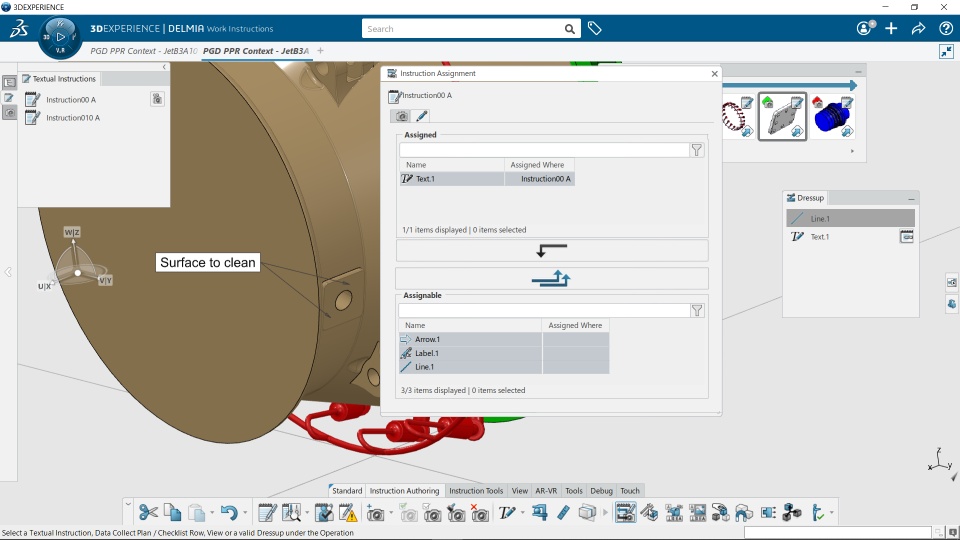960x540 pixels.
Task: Click the Share arrow icon
Action: (918, 28)
